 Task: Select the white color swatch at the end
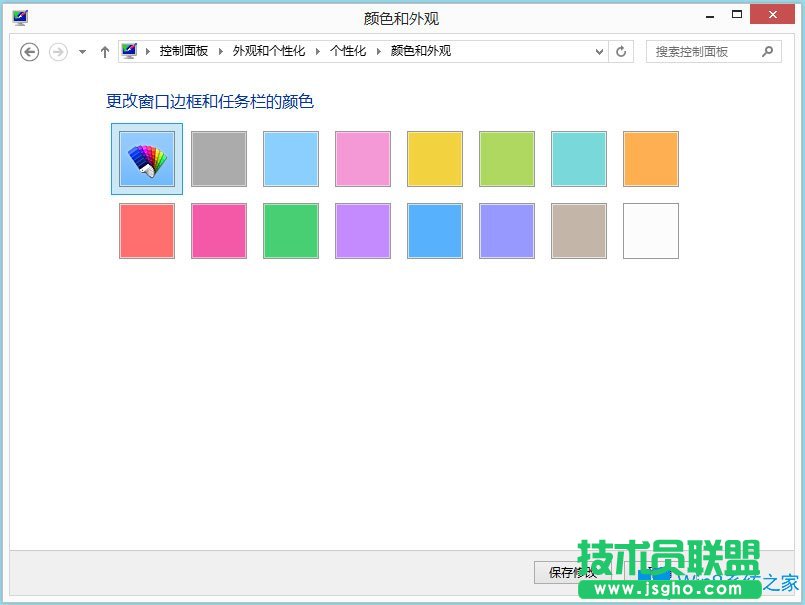tap(651, 231)
